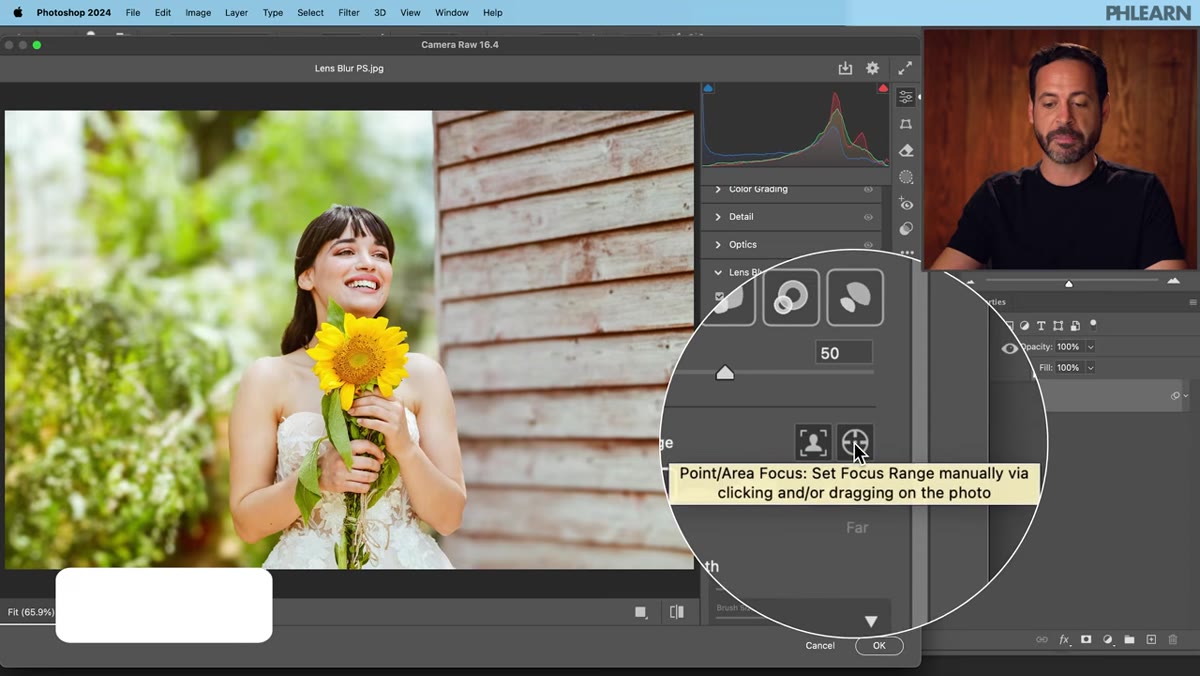Filter layers by adjustment layers icon

click(1023, 325)
